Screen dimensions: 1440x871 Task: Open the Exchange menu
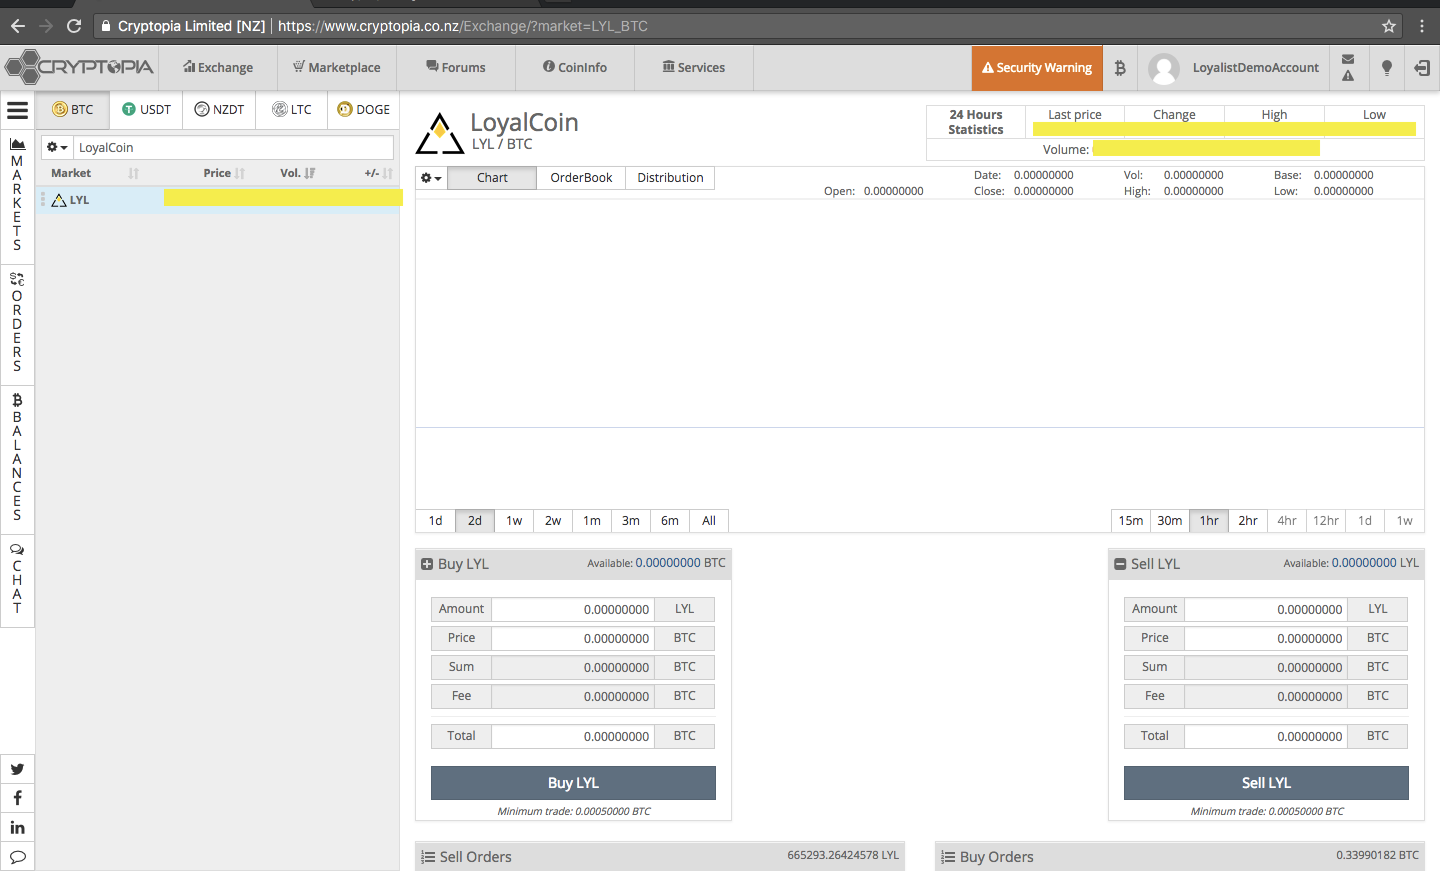[x=218, y=68]
